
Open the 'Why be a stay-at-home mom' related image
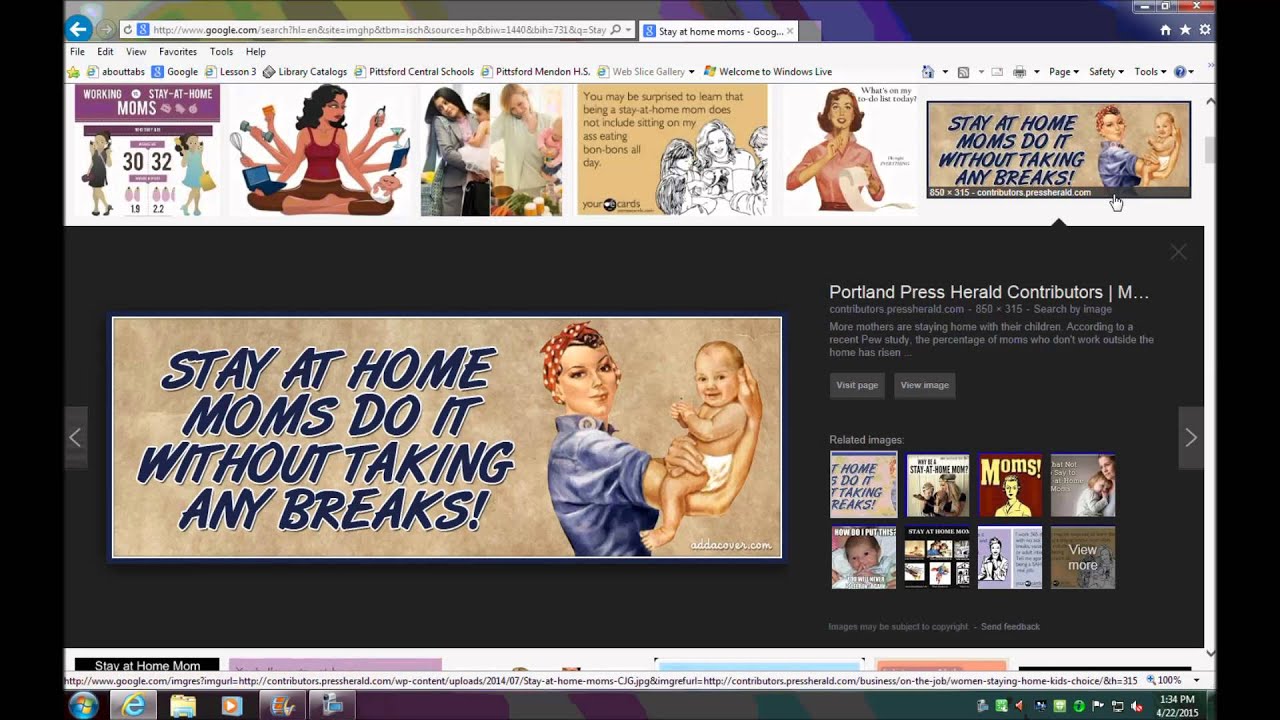[x=937, y=485]
